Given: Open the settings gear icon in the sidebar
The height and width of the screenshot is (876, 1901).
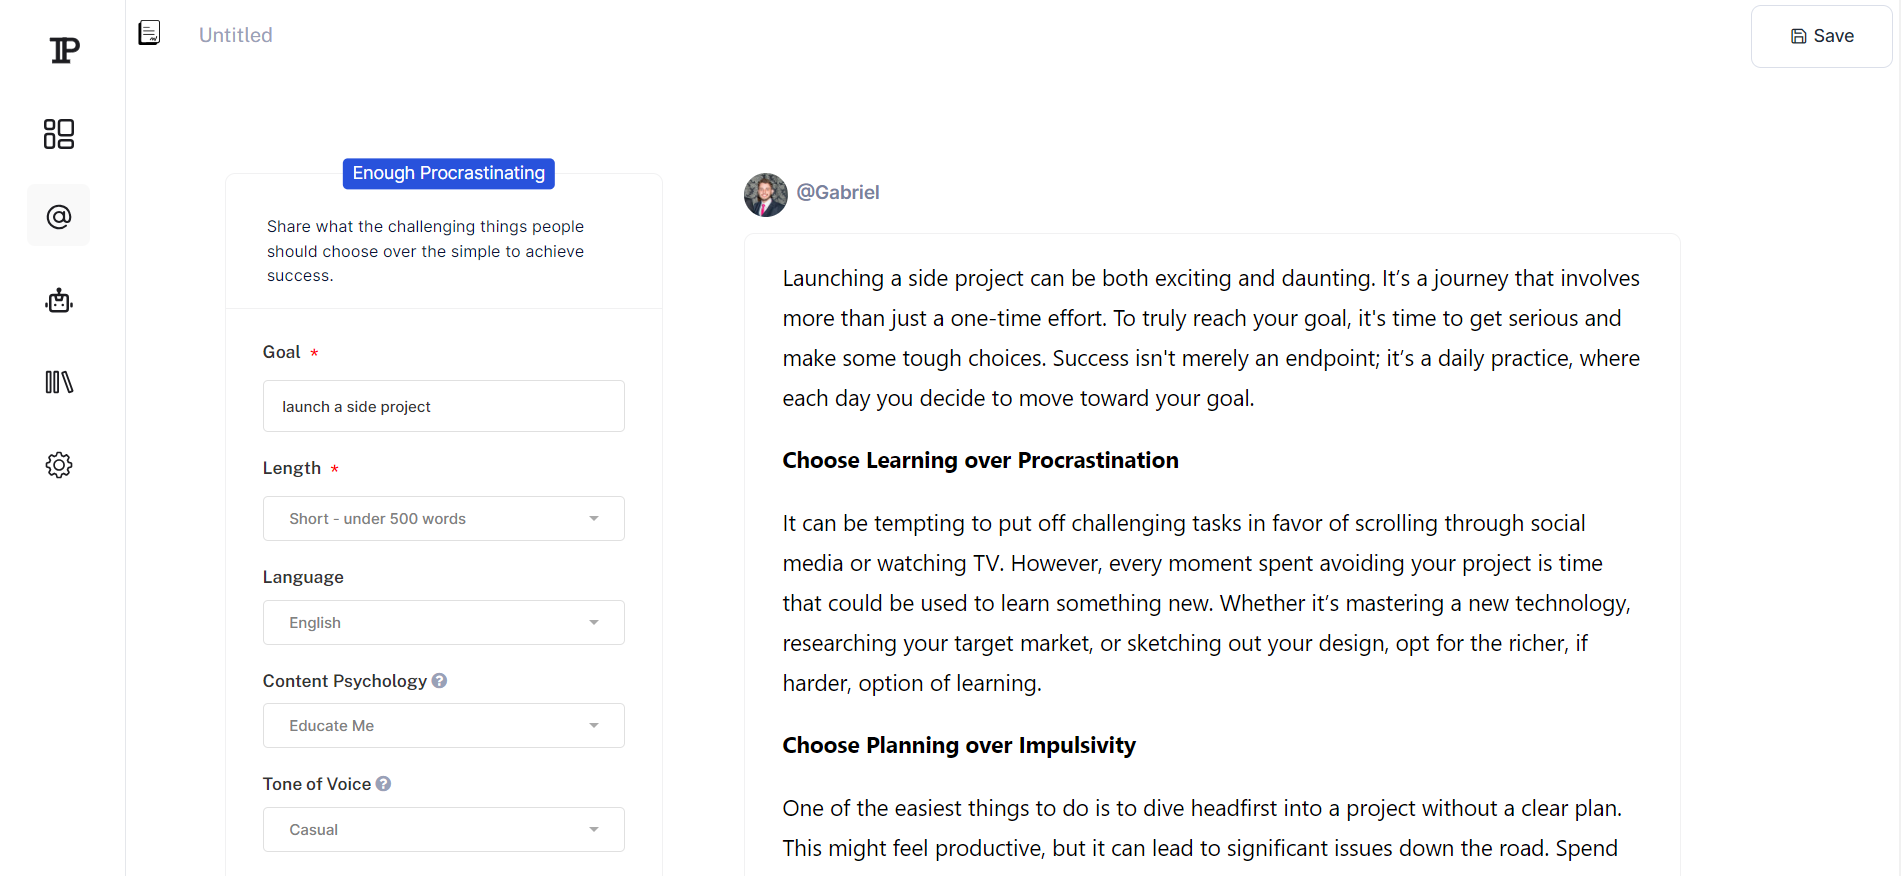Looking at the screenshot, I should point(59,465).
